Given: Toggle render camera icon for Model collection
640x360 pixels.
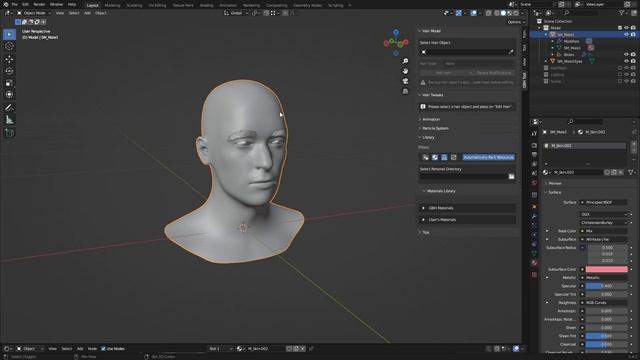Looking at the screenshot, I should coord(633,28).
